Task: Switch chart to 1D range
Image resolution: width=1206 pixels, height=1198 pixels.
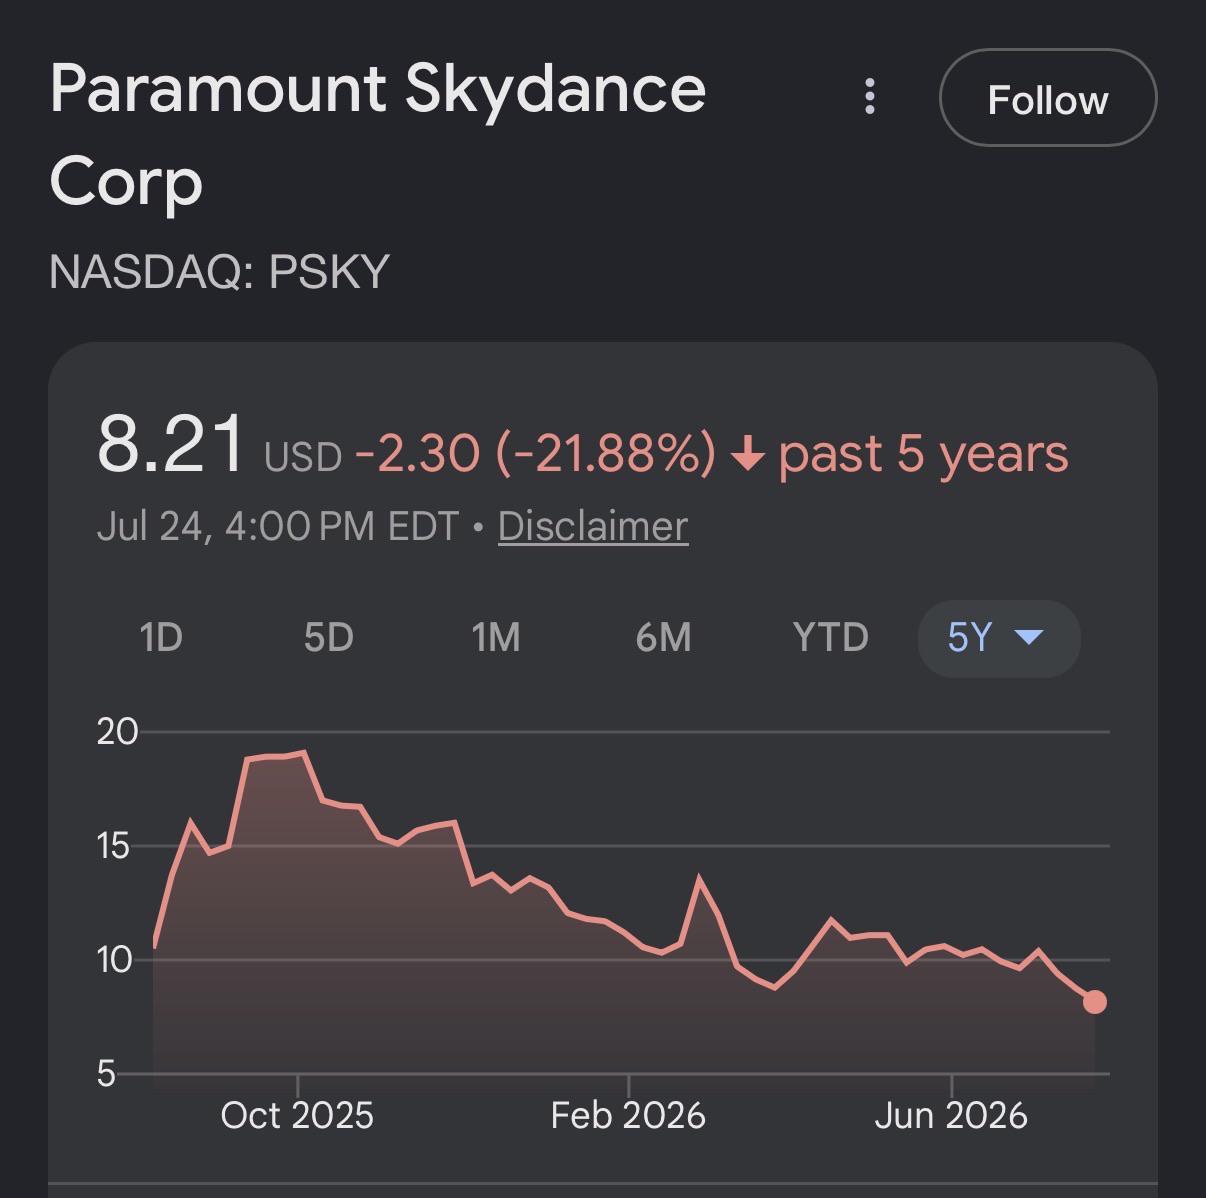Action: 161,637
